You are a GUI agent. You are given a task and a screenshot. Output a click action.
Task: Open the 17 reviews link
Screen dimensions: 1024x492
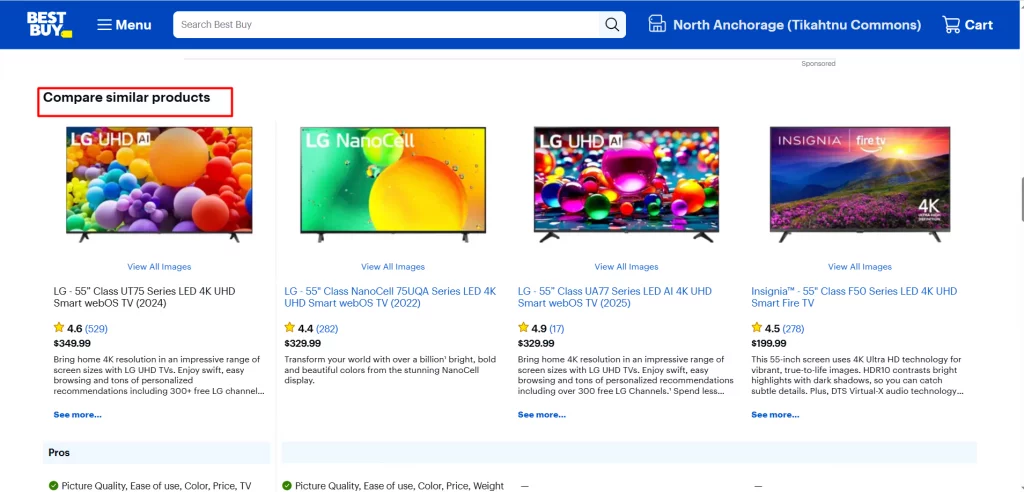click(x=557, y=329)
